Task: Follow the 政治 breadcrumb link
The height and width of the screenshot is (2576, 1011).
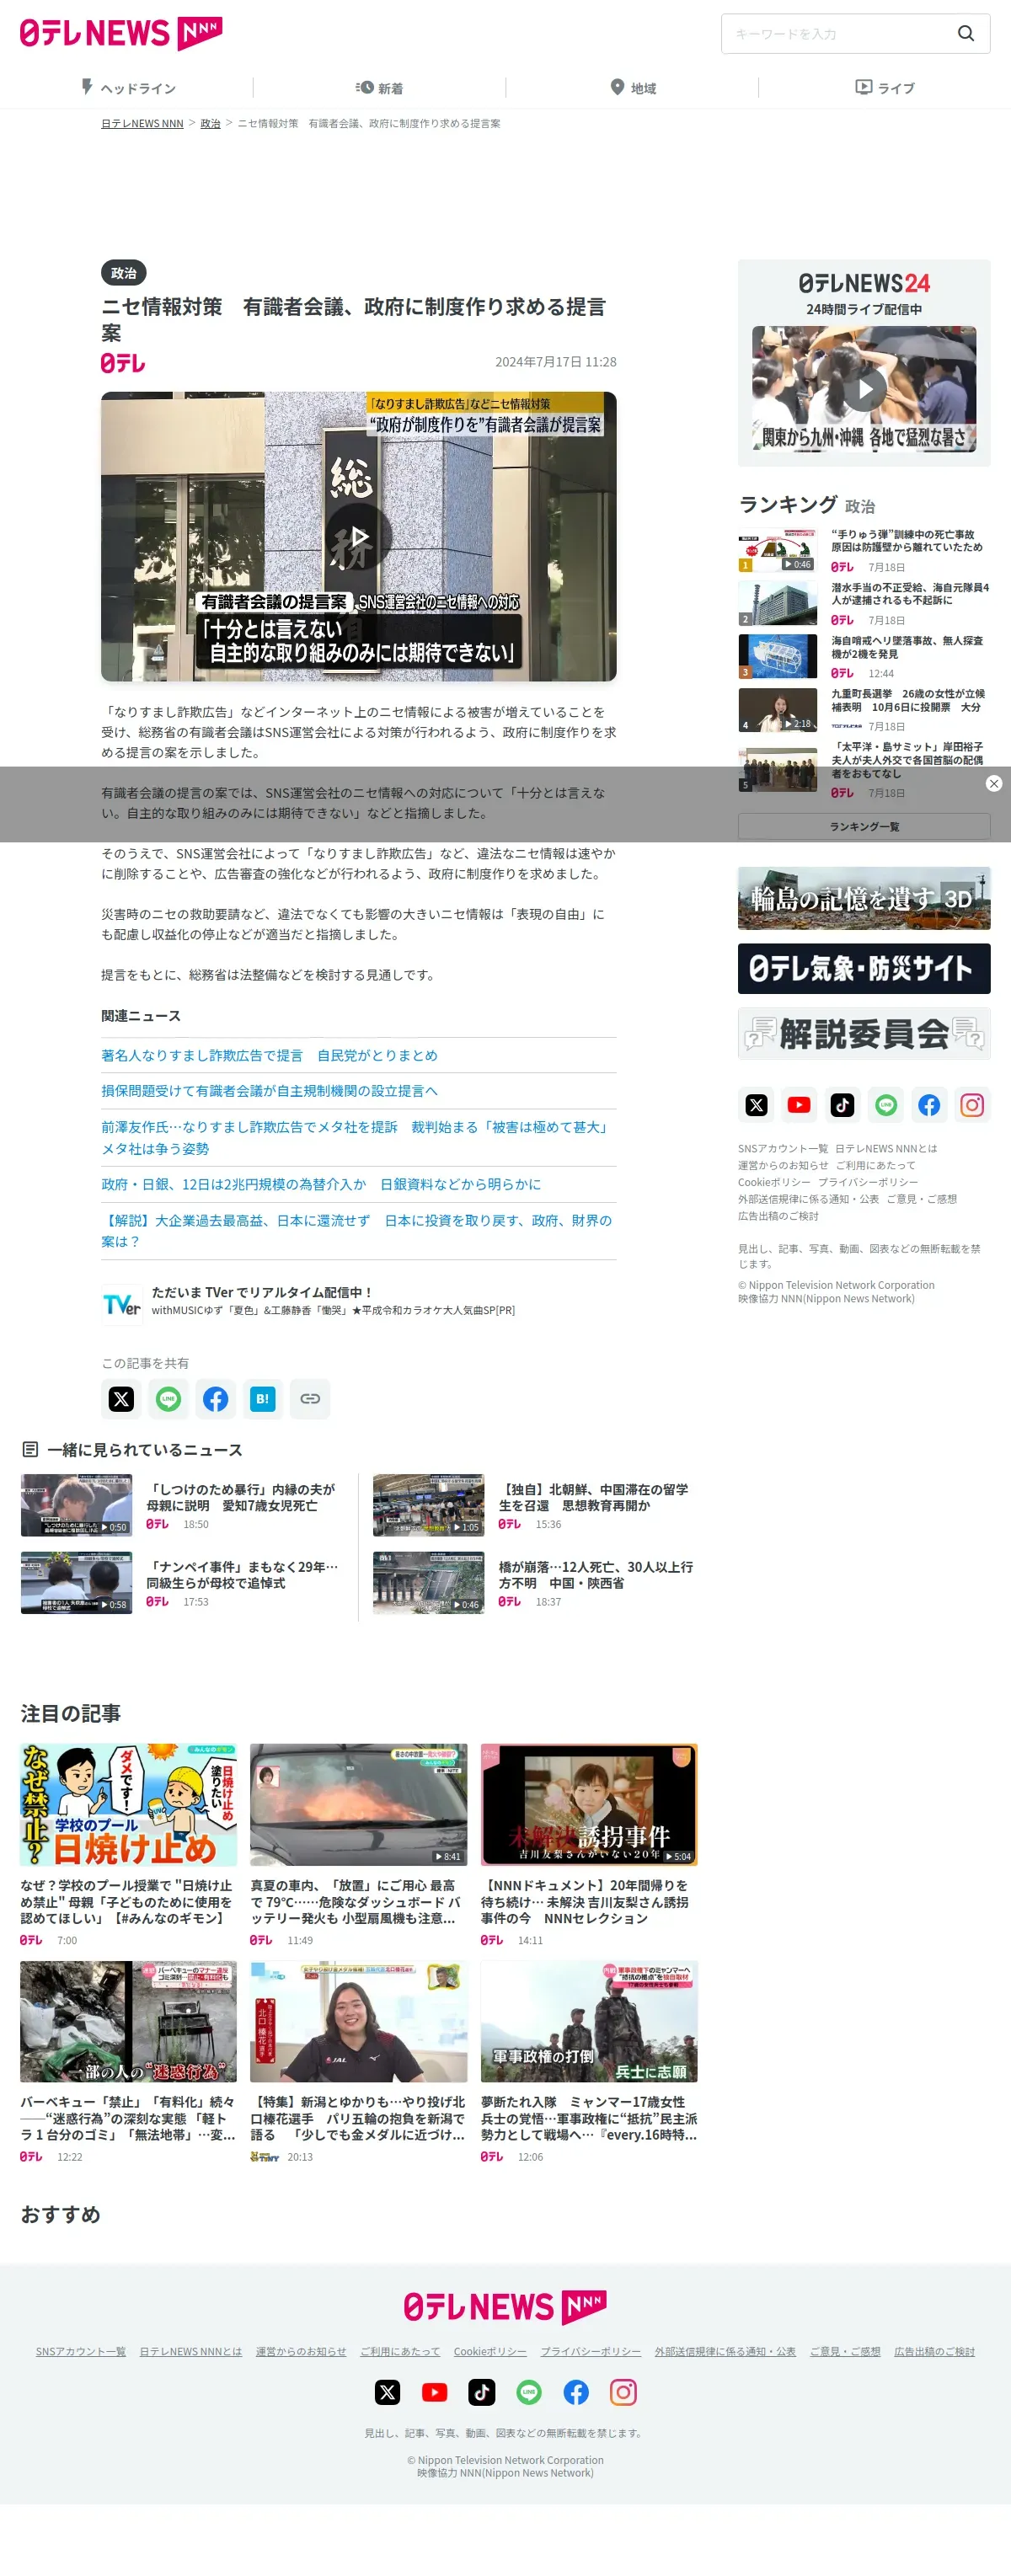Action: [210, 123]
